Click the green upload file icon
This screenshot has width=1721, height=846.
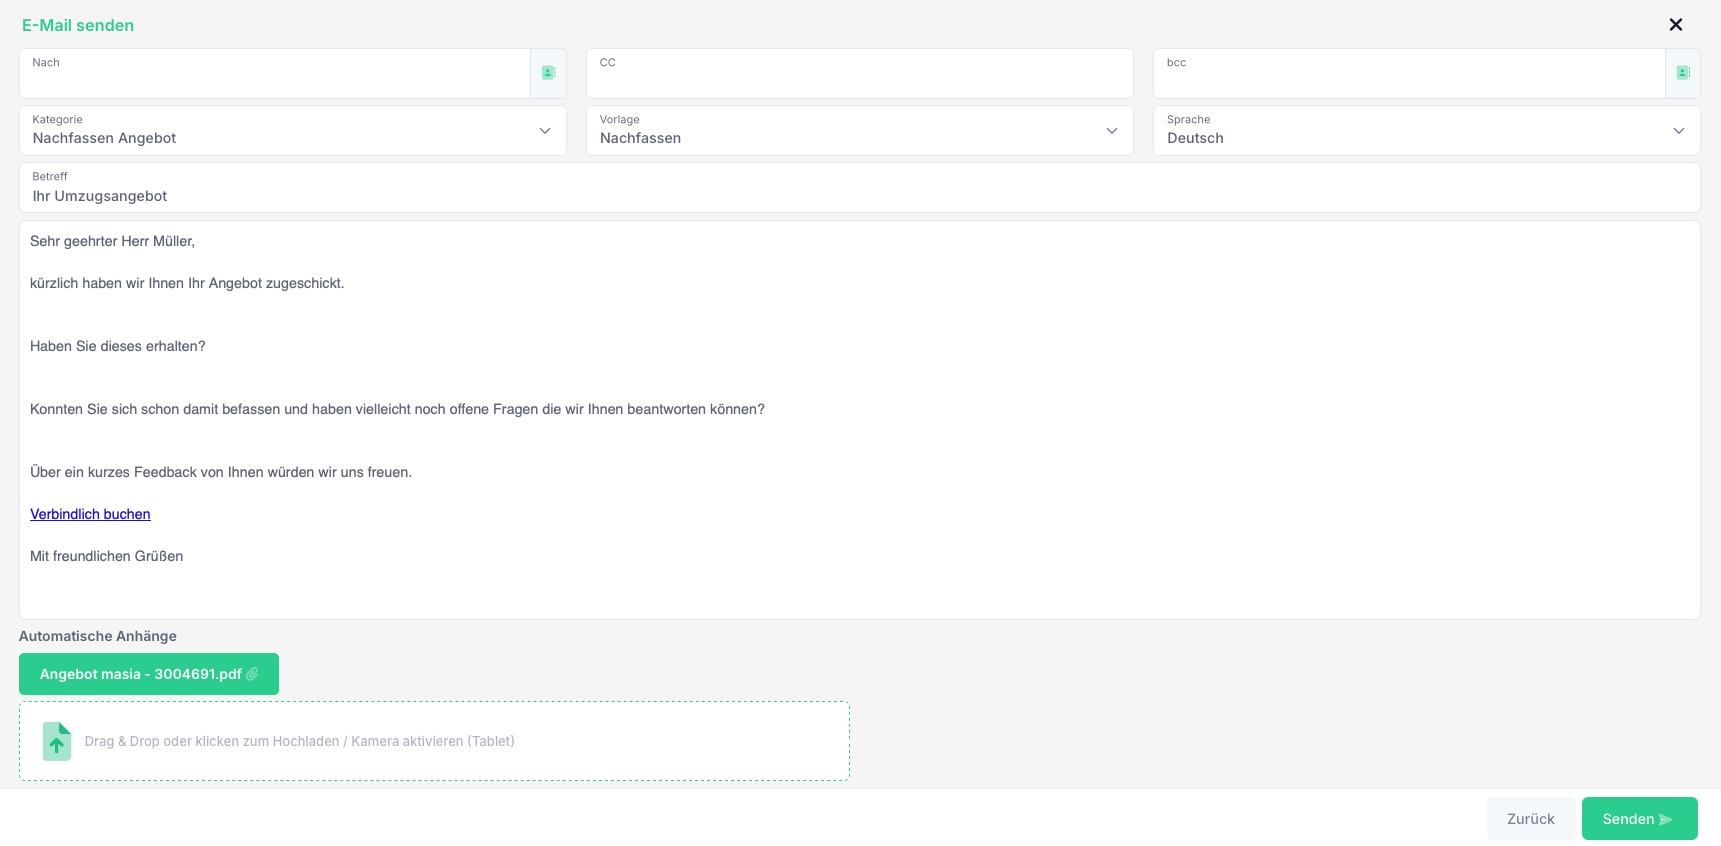pyautogui.click(x=57, y=741)
